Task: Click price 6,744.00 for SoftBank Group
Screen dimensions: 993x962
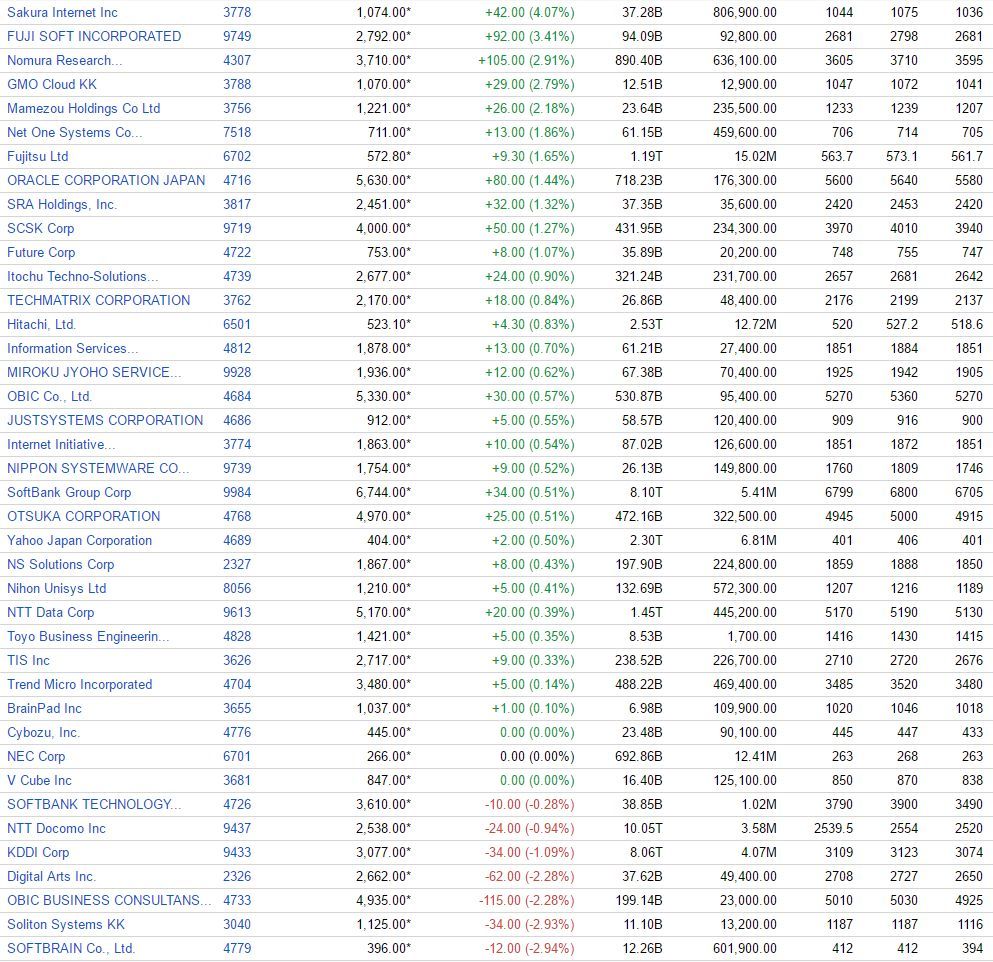Action: (x=383, y=493)
